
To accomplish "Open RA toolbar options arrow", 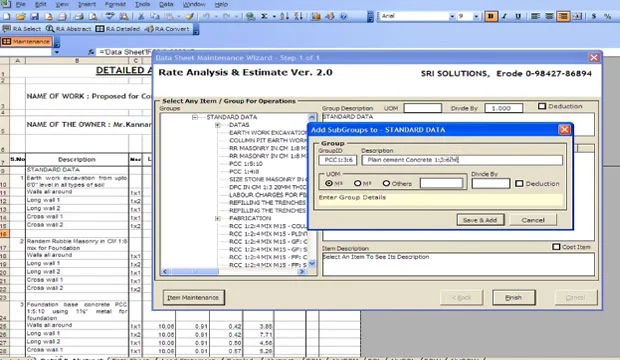I will (196, 30).
